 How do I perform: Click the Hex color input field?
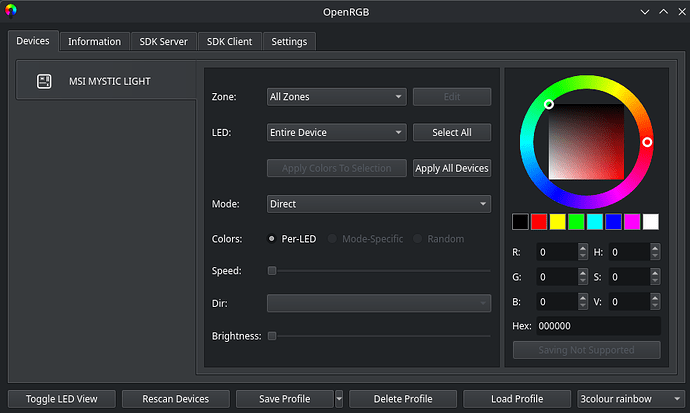(x=598, y=326)
